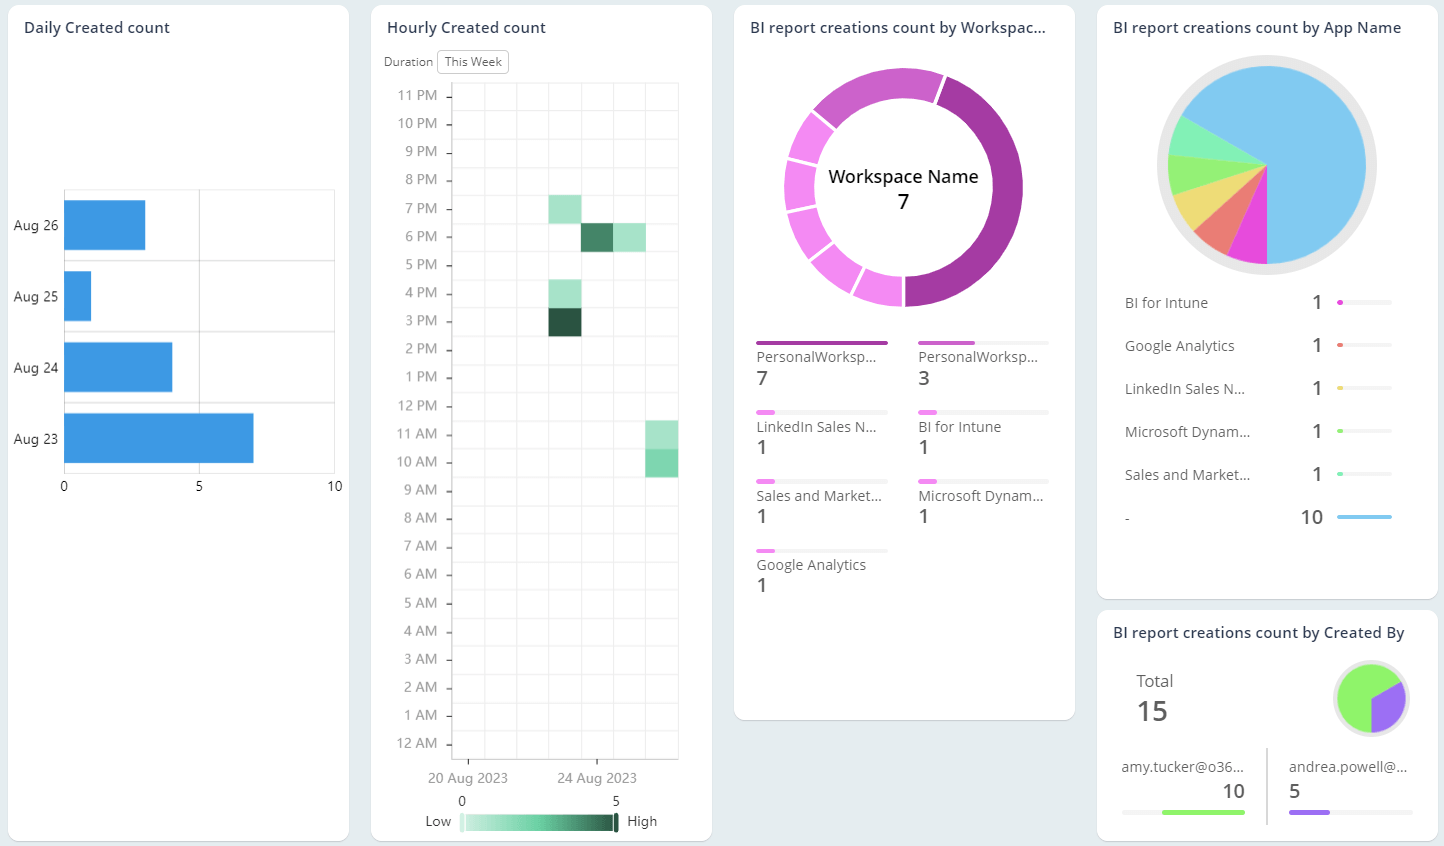Click the 10 AM heatmap cell

[663, 461]
